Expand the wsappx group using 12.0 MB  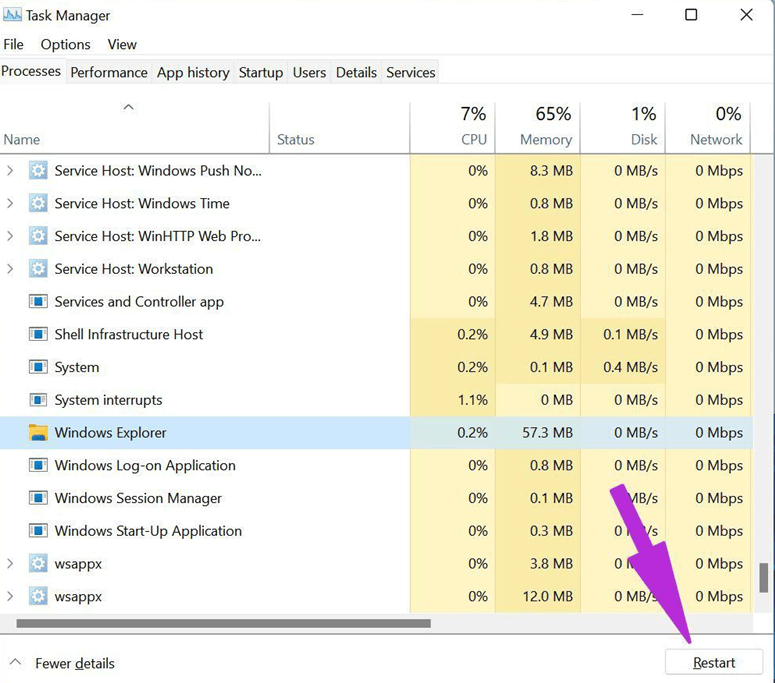10,596
